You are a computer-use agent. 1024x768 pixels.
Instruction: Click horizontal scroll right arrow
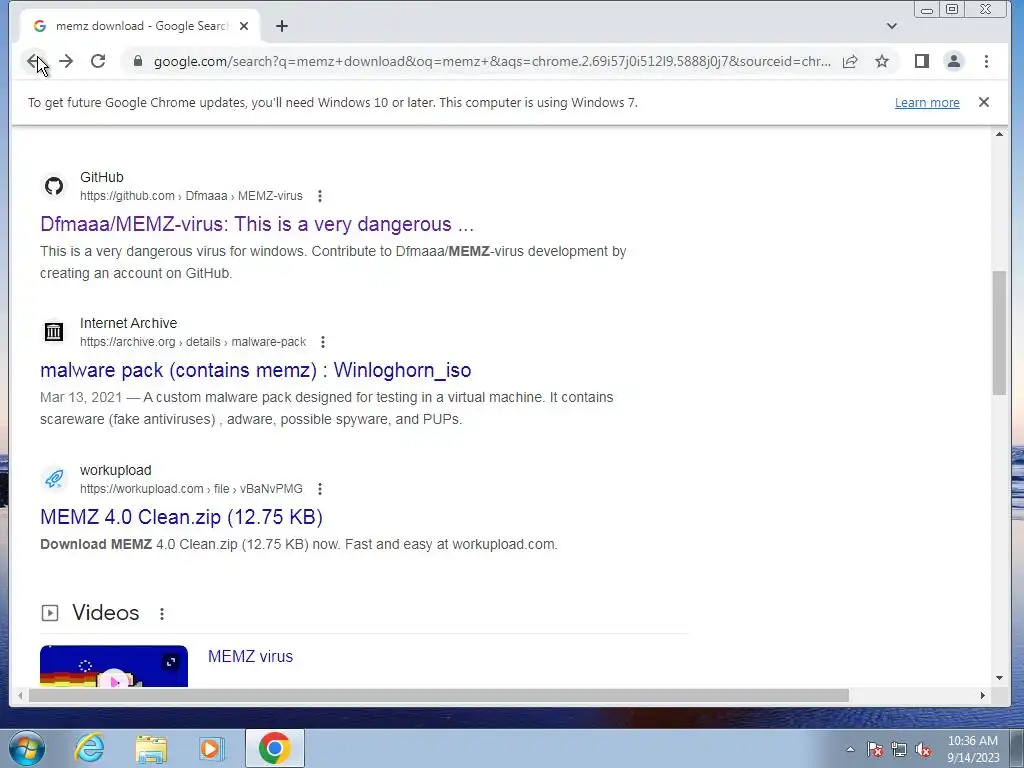[982, 696]
